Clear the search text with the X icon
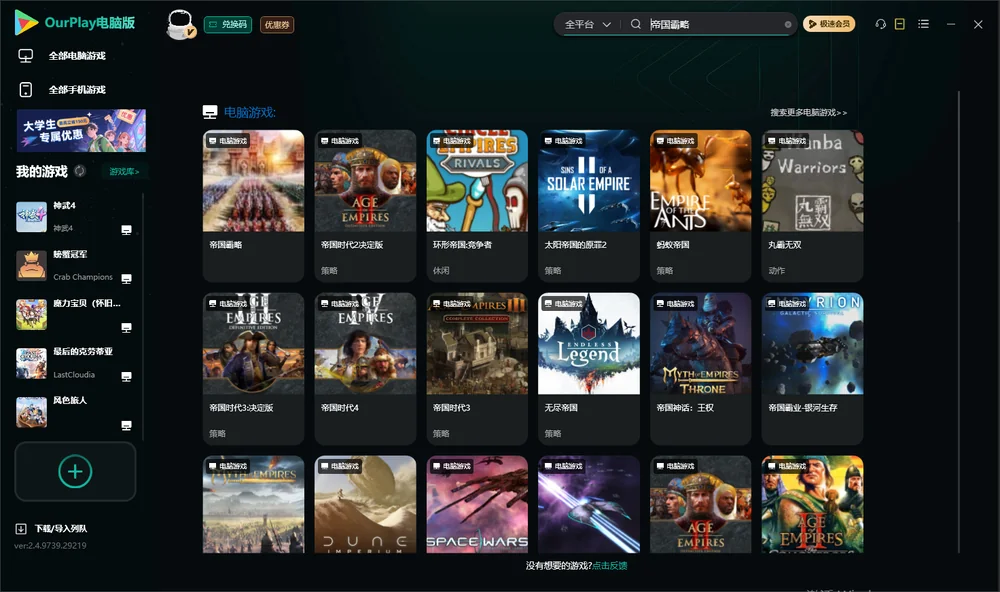The height and width of the screenshot is (592, 1000). coord(788,24)
